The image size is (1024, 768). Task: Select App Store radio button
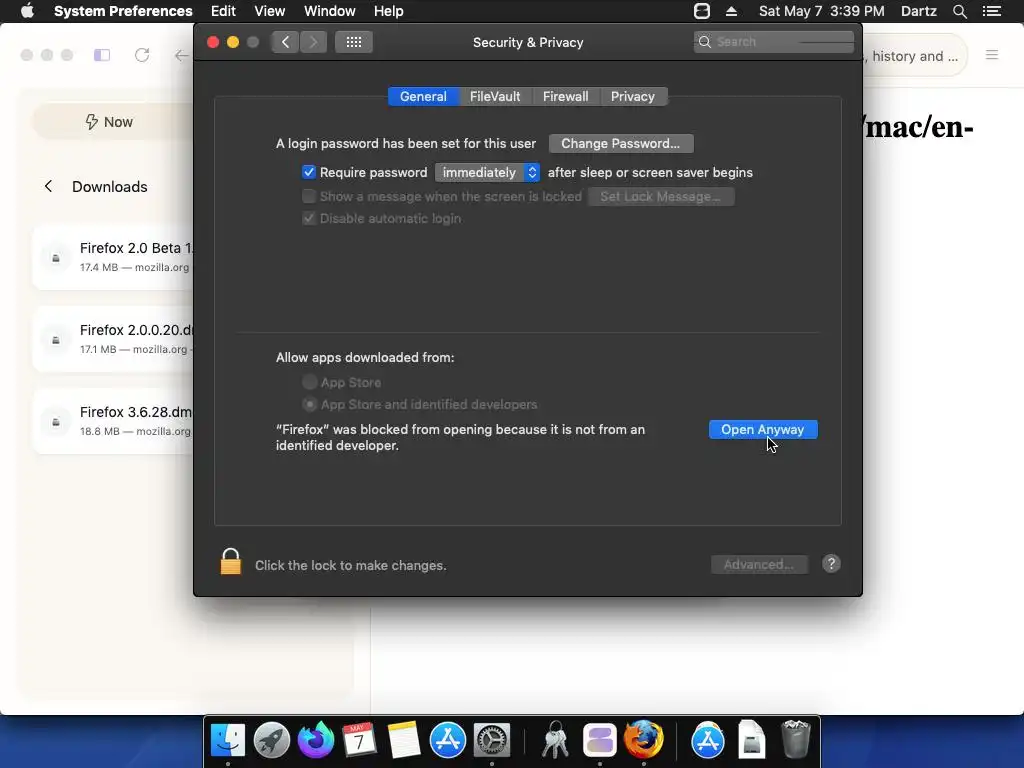pos(310,382)
